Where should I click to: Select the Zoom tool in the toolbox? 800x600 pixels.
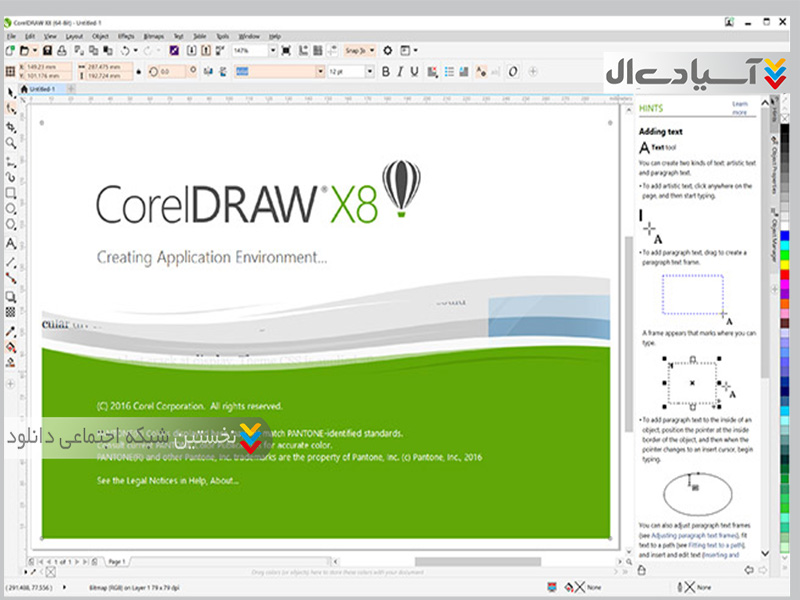pyautogui.click(x=11, y=142)
